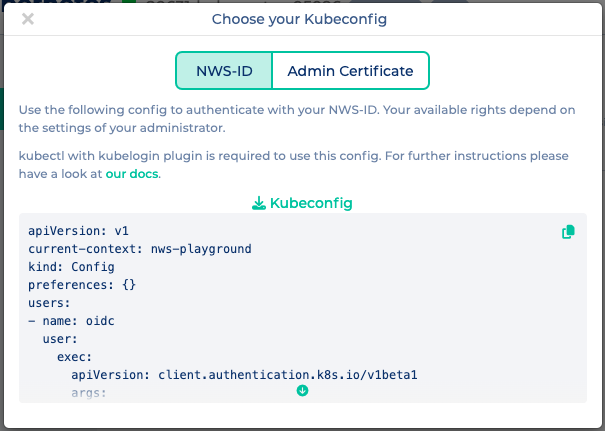The height and width of the screenshot is (431, 605).
Task: Close the Choose your Kubeconfig dialog
Action: [x=28, y=18]
